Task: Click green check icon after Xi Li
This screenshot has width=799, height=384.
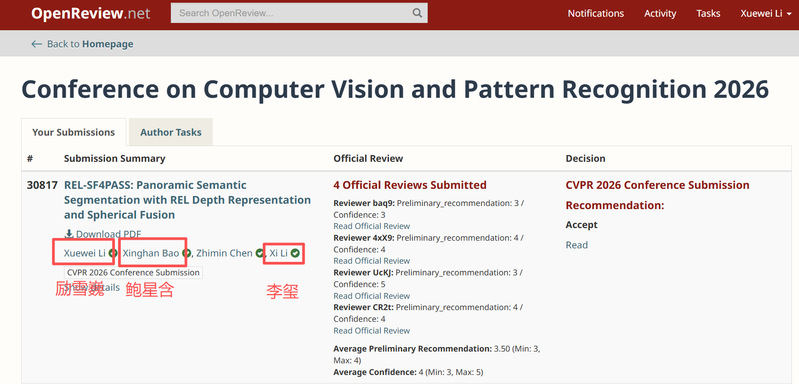Action: point(296,253)
